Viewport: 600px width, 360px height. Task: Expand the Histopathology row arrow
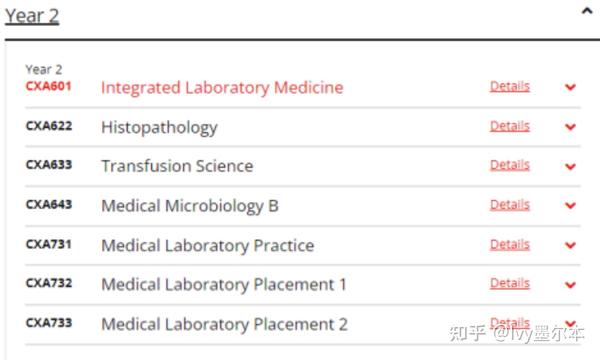click(570, 127)
